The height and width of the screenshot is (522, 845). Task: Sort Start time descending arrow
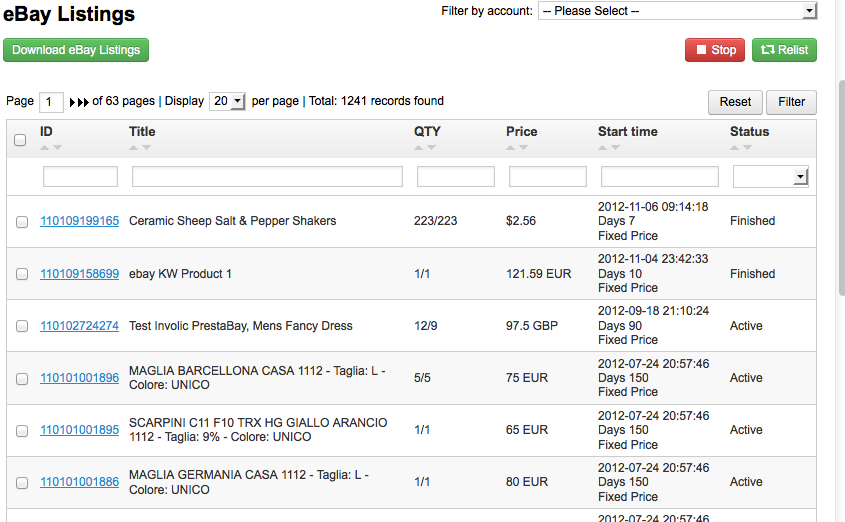(x=615, y=148)
